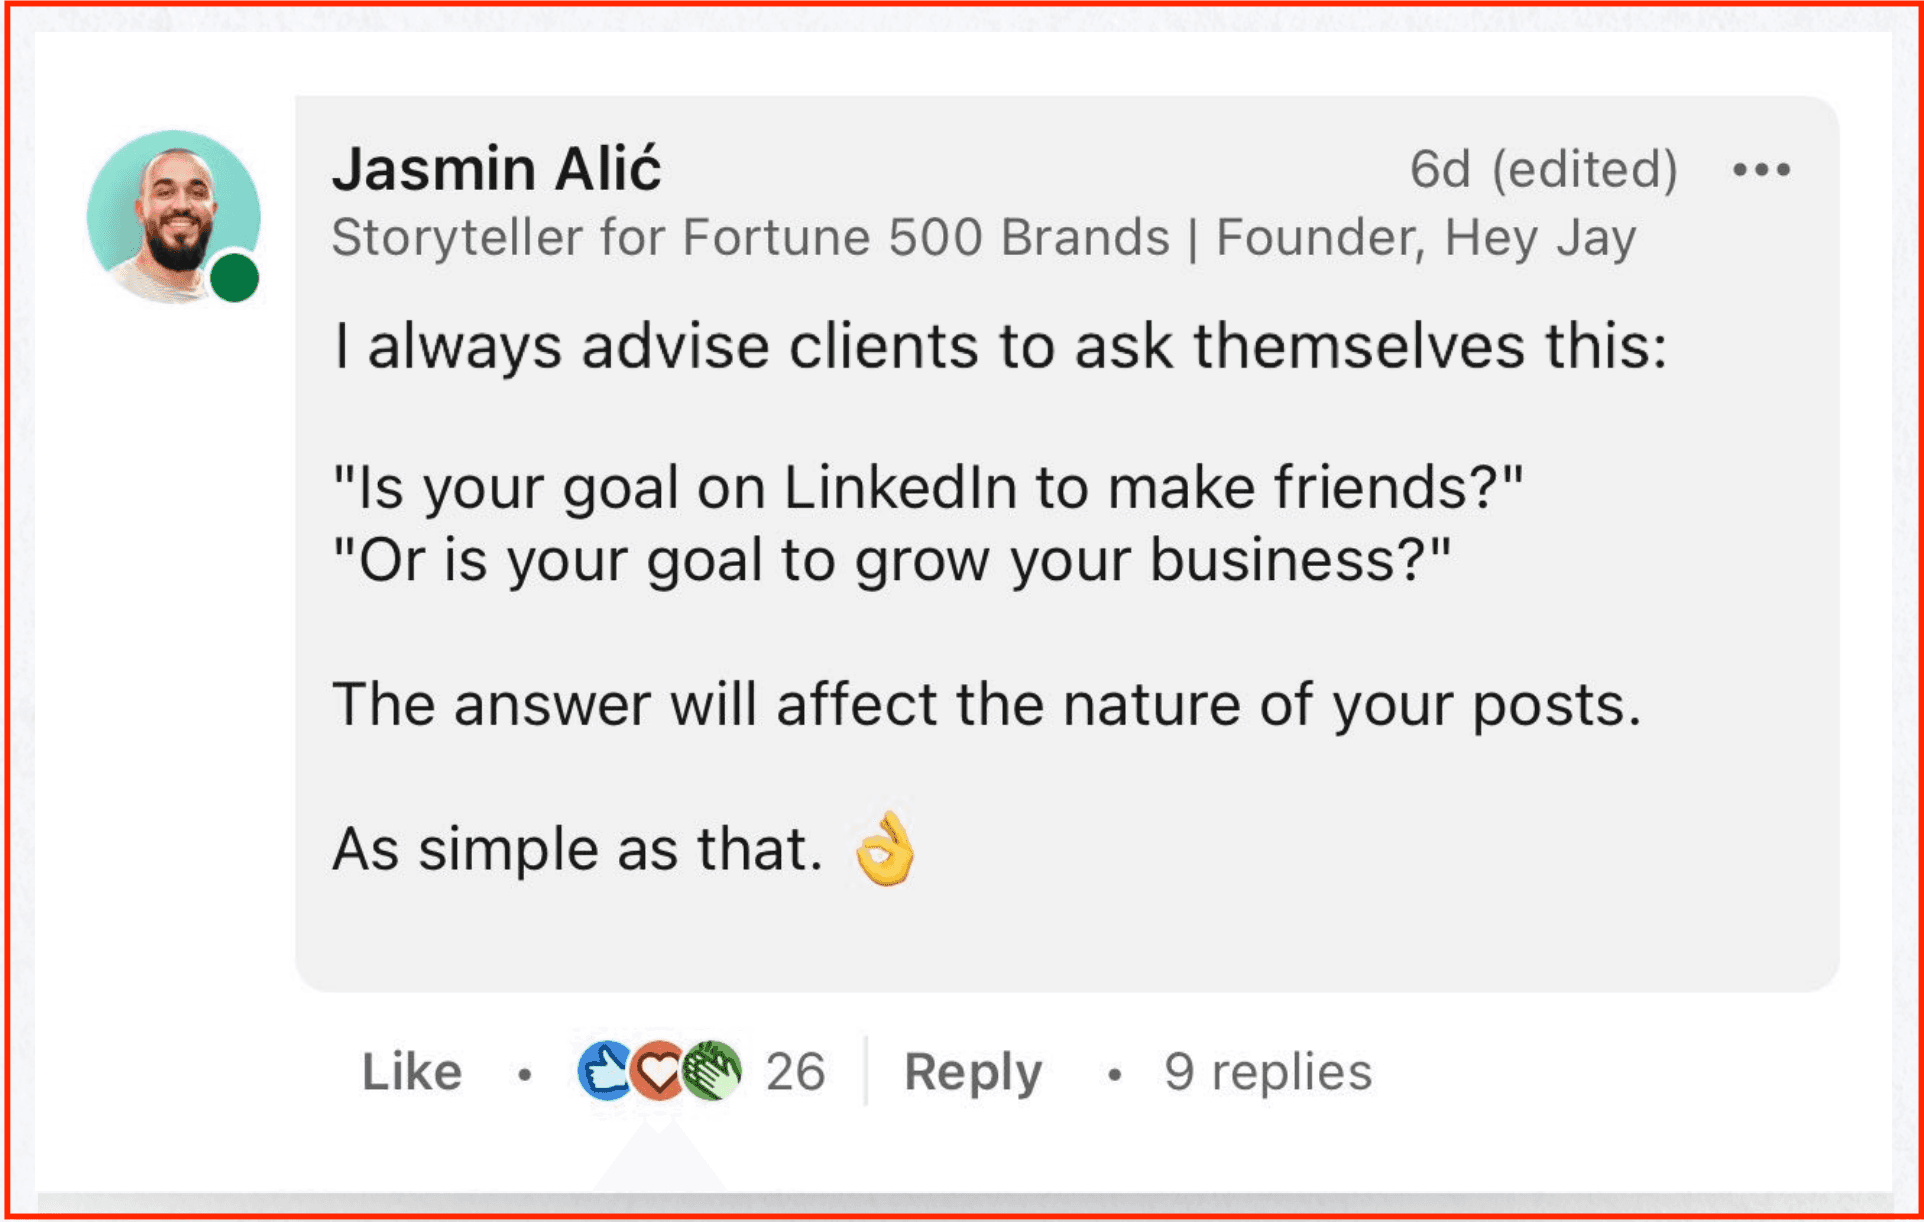Click the "make friends?" question line

click(927, 488)
